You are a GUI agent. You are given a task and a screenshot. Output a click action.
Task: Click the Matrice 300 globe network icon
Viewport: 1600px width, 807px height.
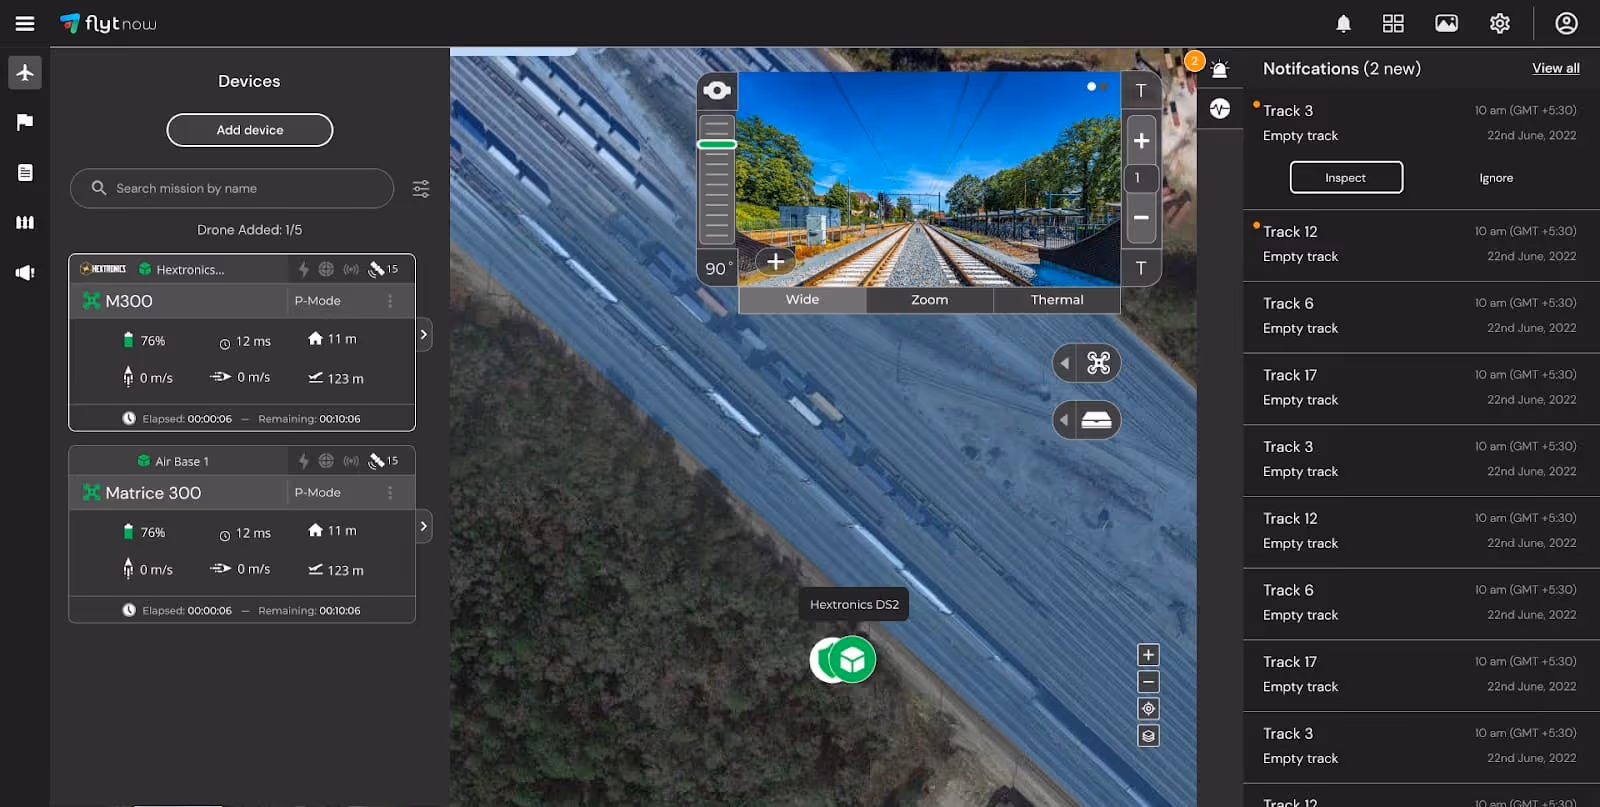(326, 461)
